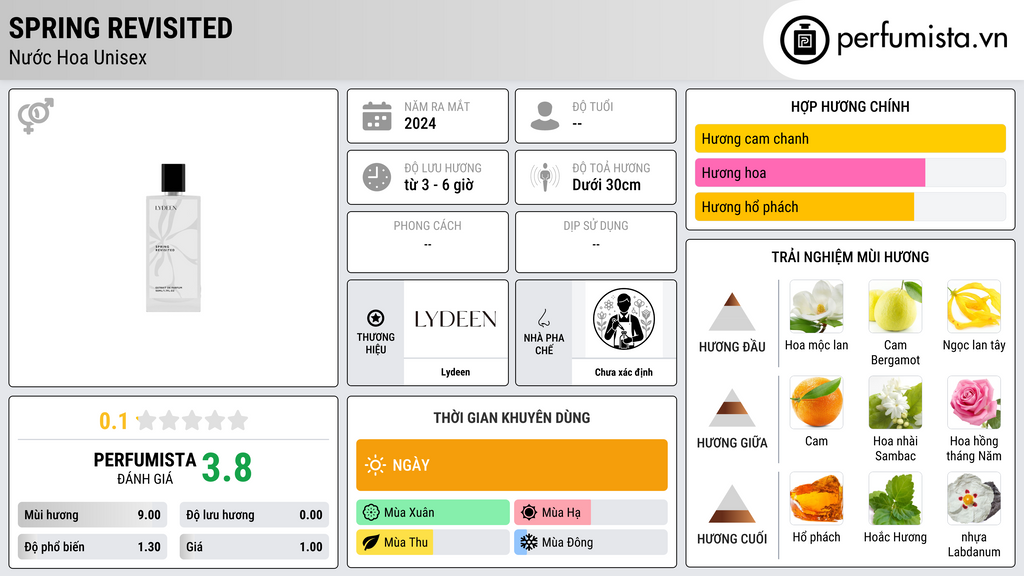1024x576 pixels.
Task: Select the Mùa Đông season bar
Action: point(591,542)
